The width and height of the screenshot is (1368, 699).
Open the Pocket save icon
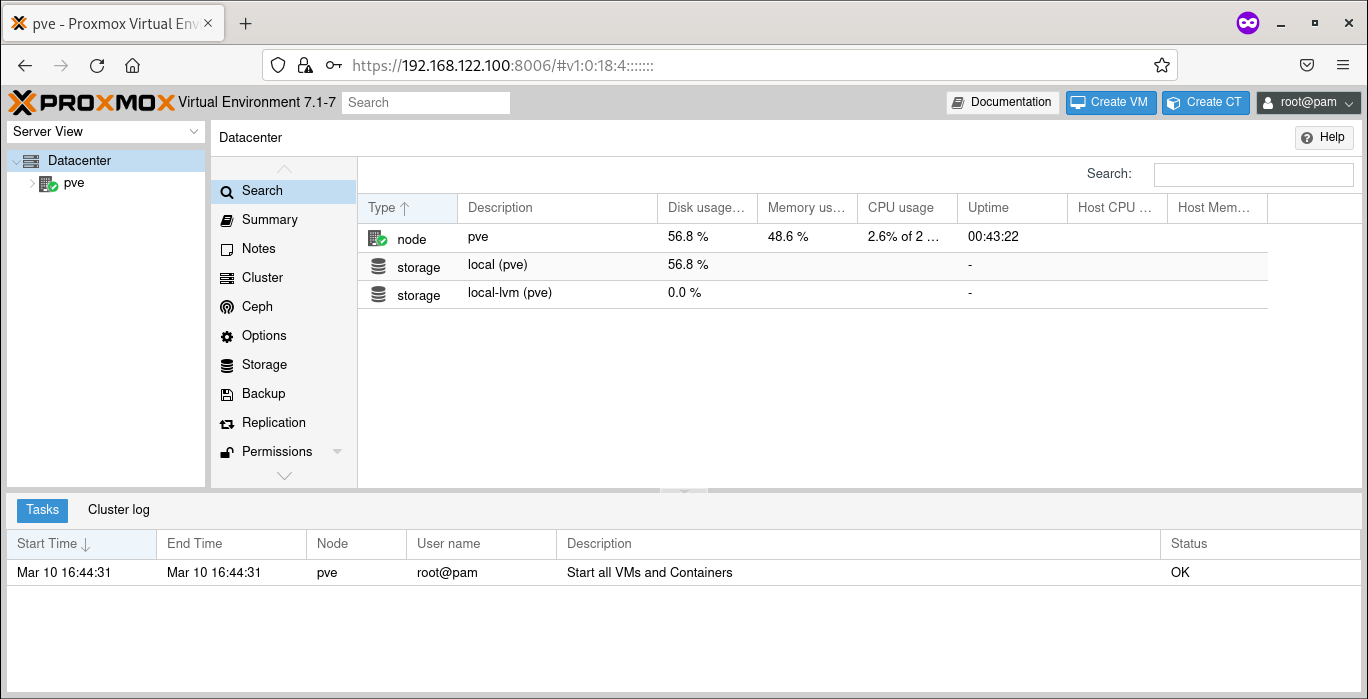coord(1307,65)
